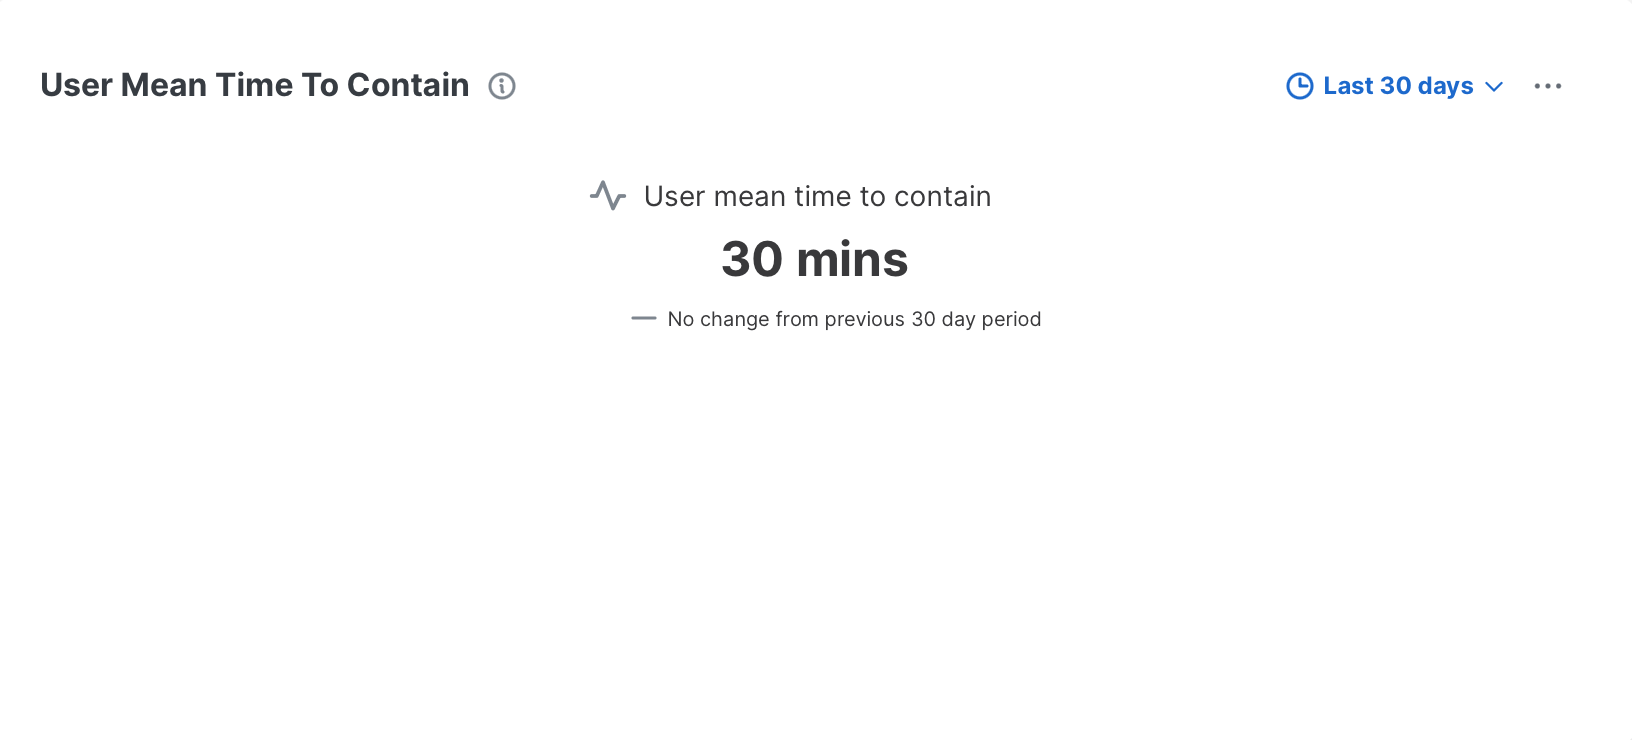Click the dash no-change trend indicator
Image resolution: width=1632 pixels, height=740 pixels.
(644, 319)
